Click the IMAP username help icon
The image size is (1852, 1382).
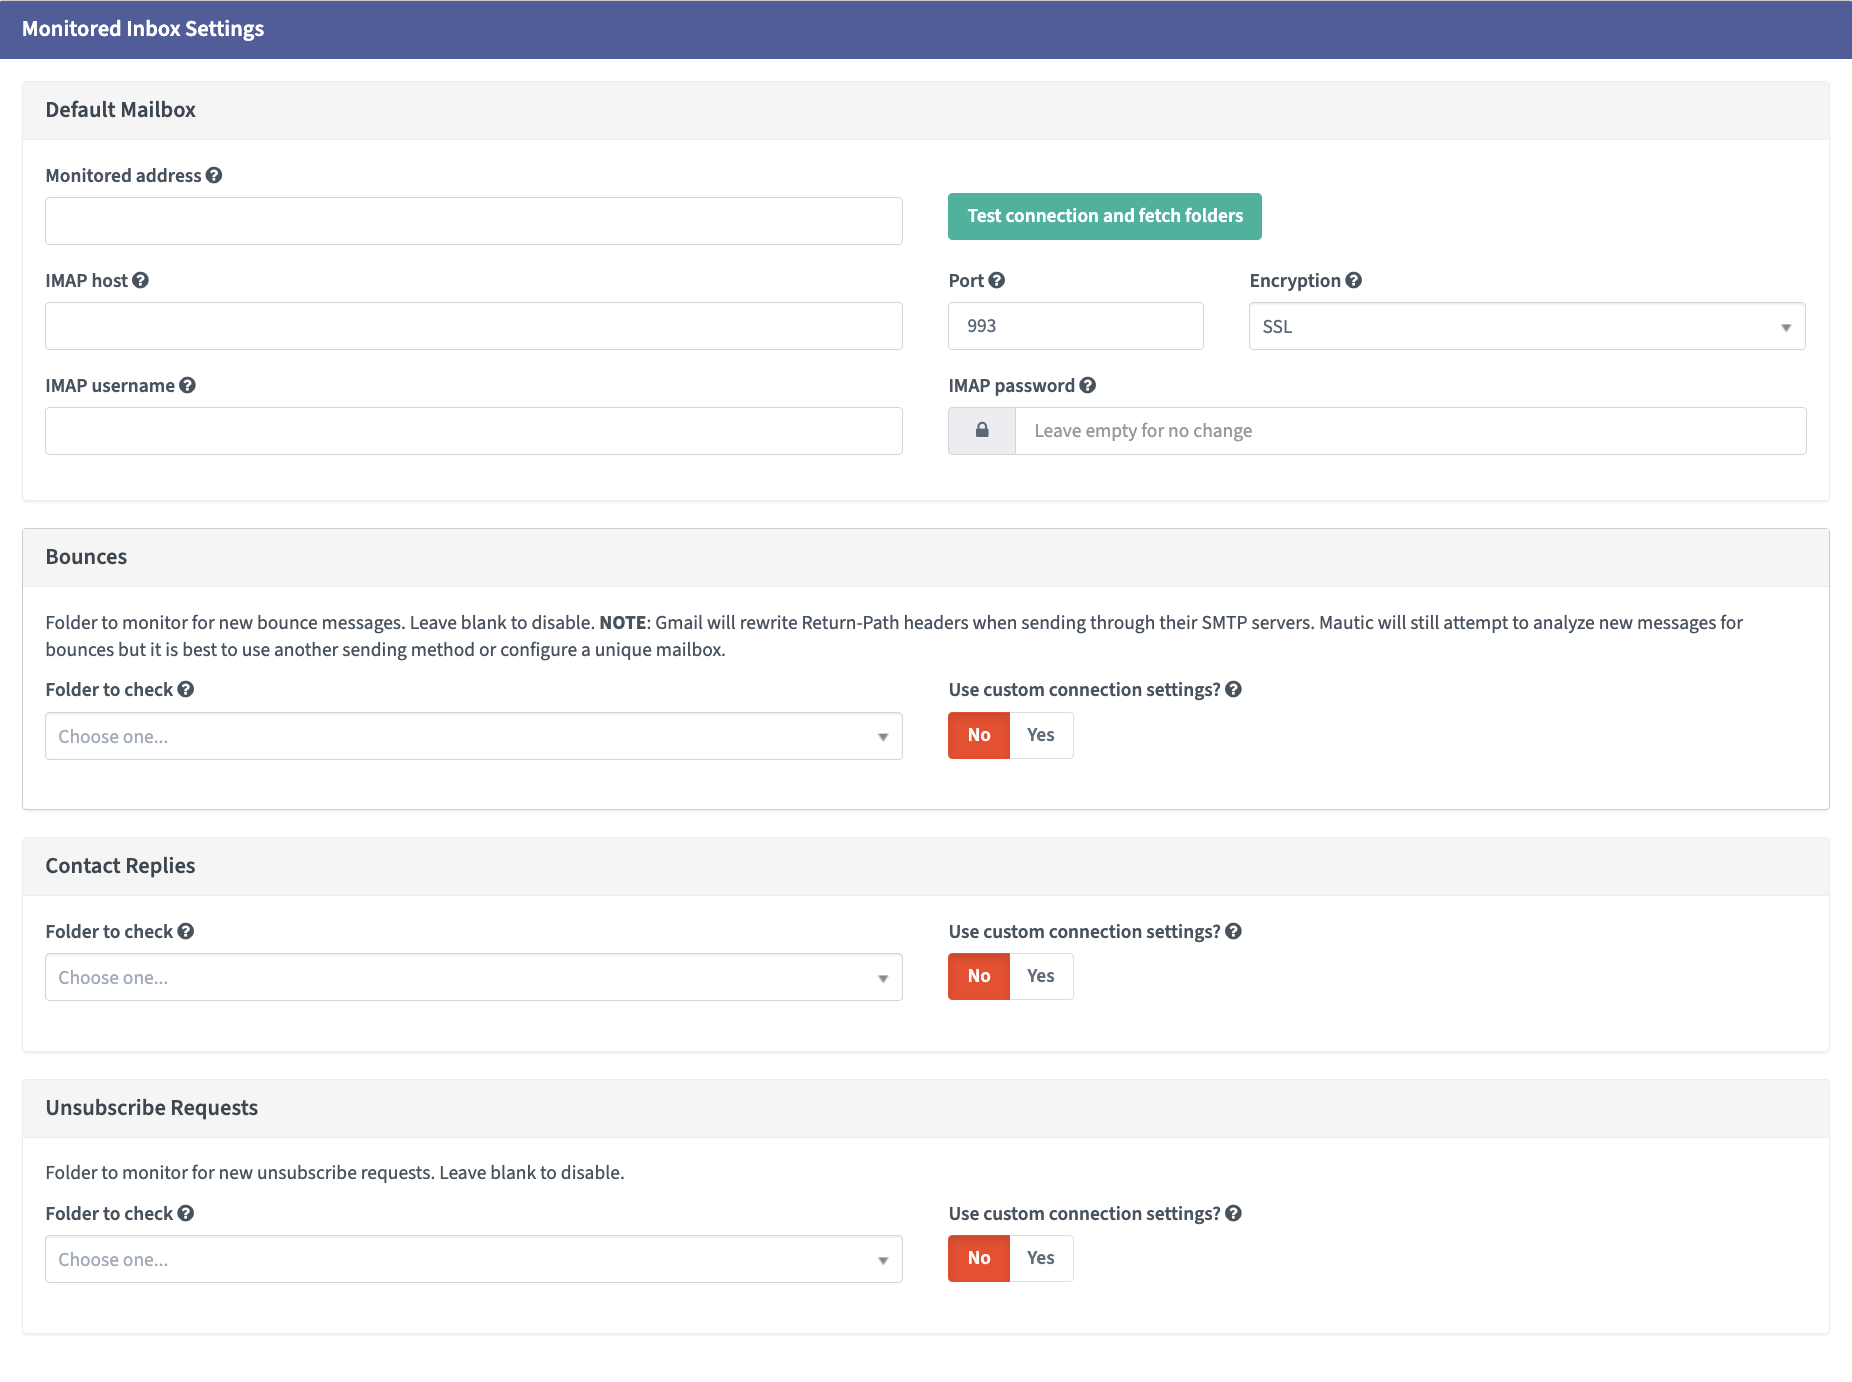tap(188, 385)
